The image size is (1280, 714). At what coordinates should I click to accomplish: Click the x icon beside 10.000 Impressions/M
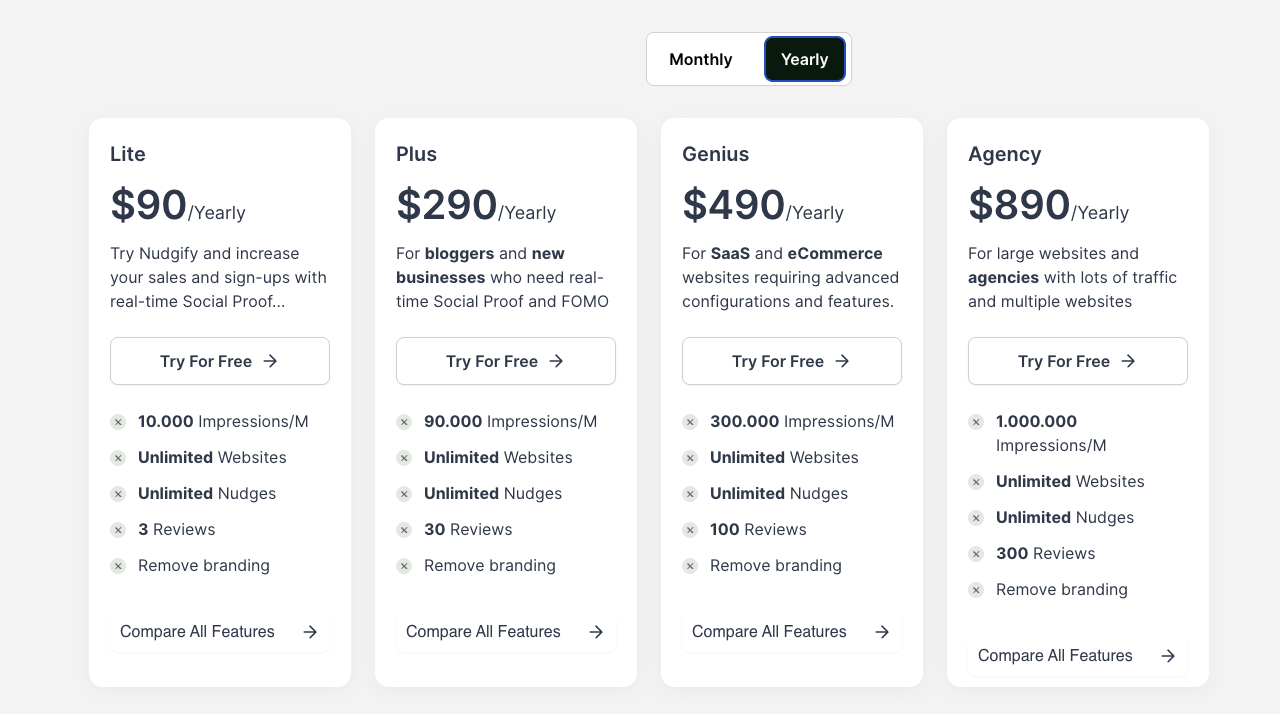(x=118, y=422)
